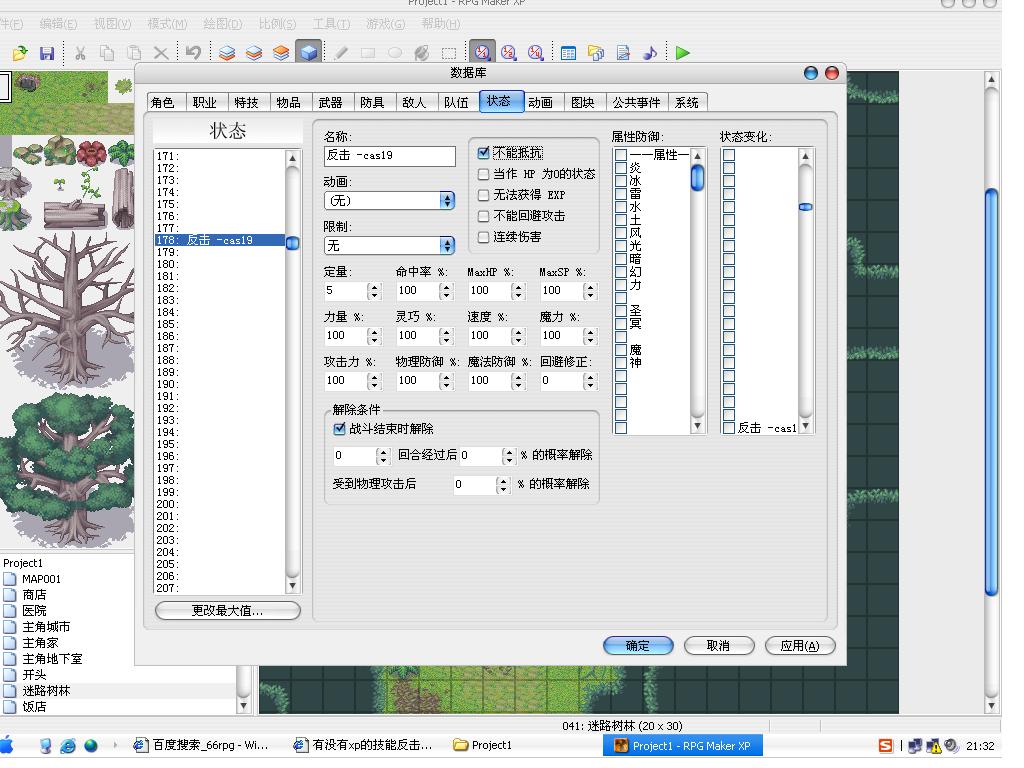
Task: Open 百度搜索_66rpg taskbar window
Action: 201,745
